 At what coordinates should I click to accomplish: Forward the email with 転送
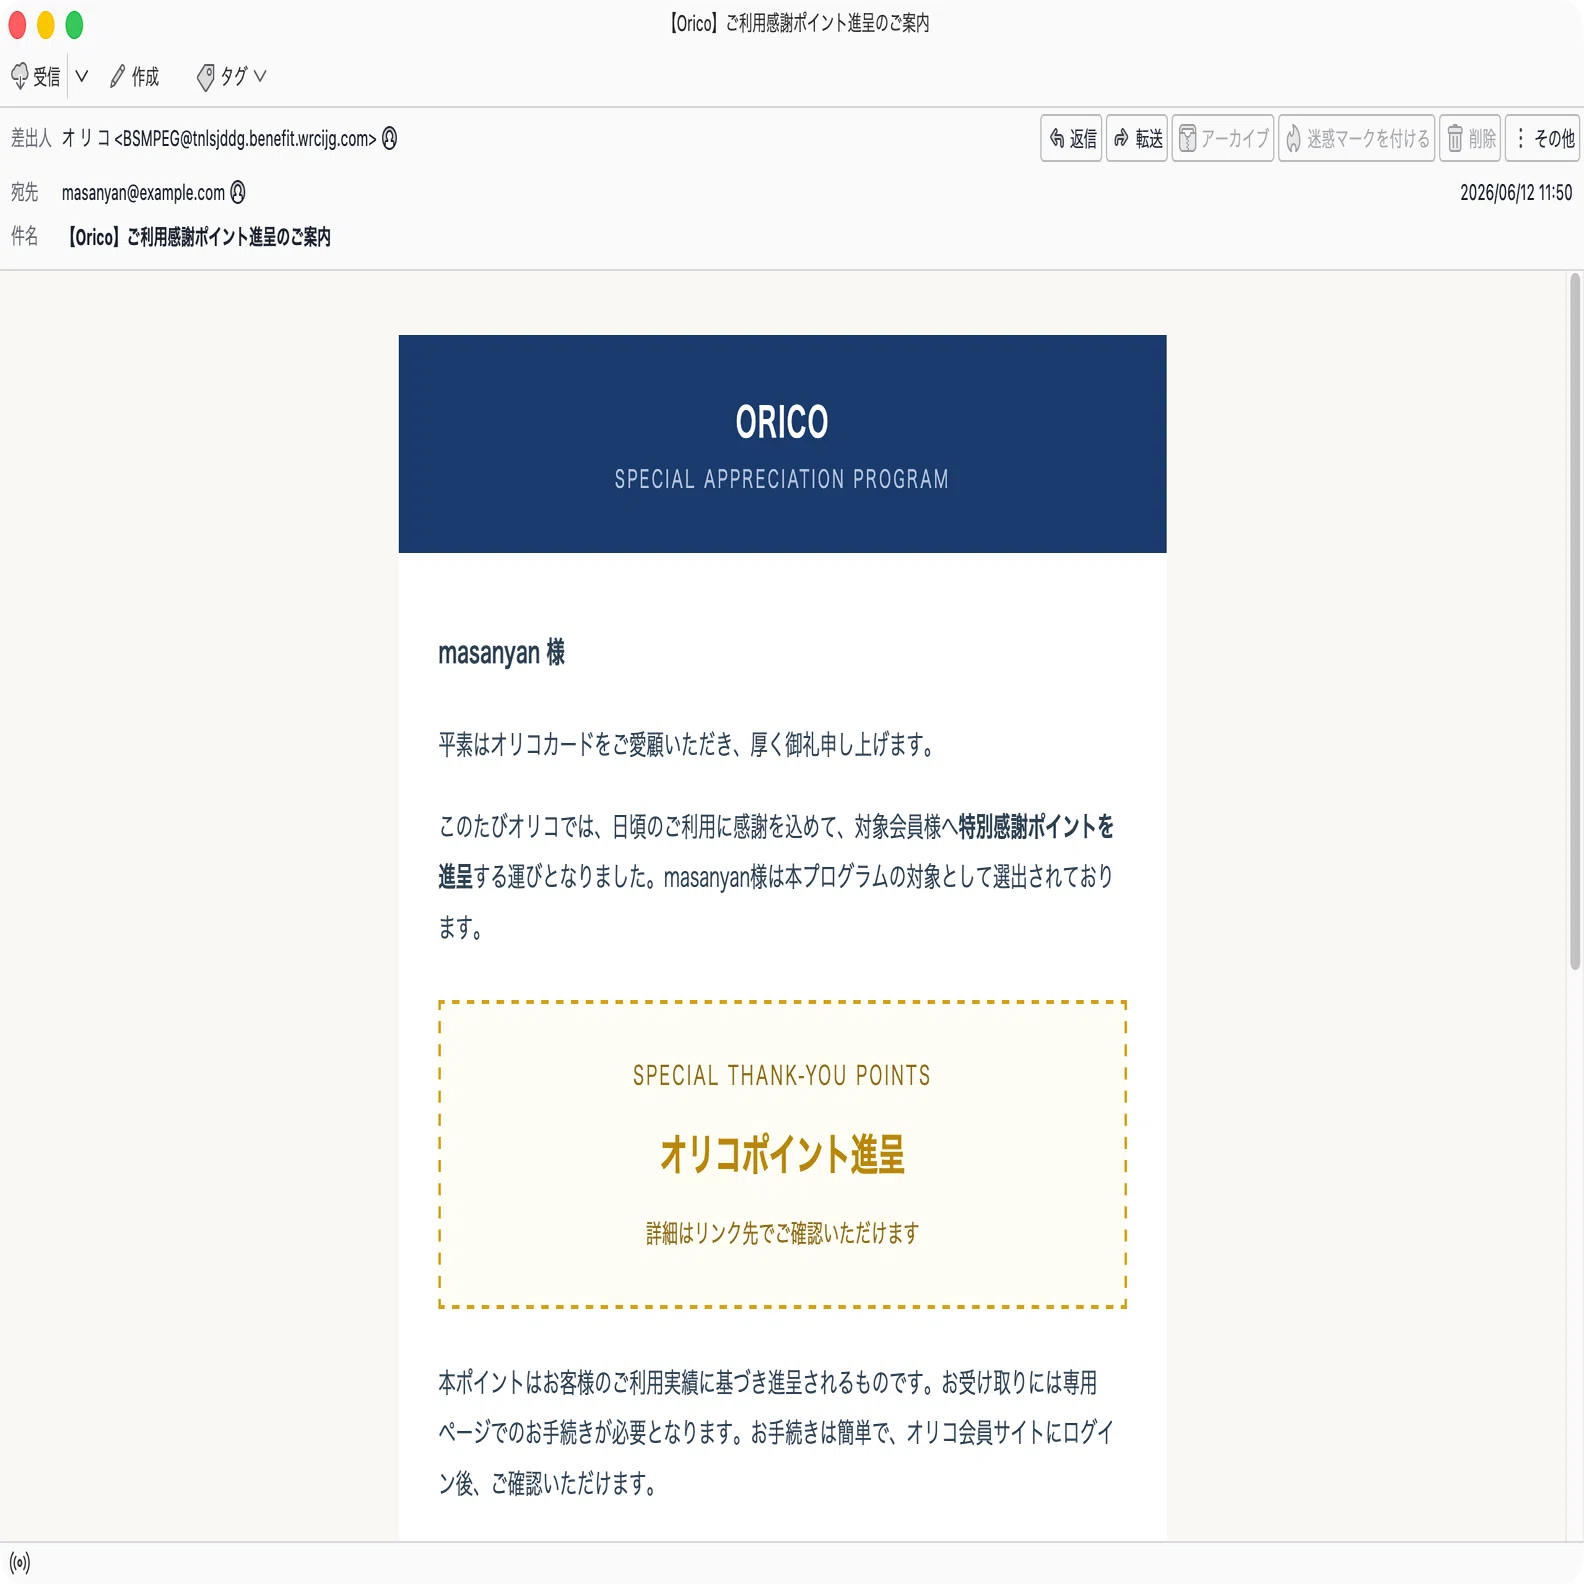tap(1137, 138)
